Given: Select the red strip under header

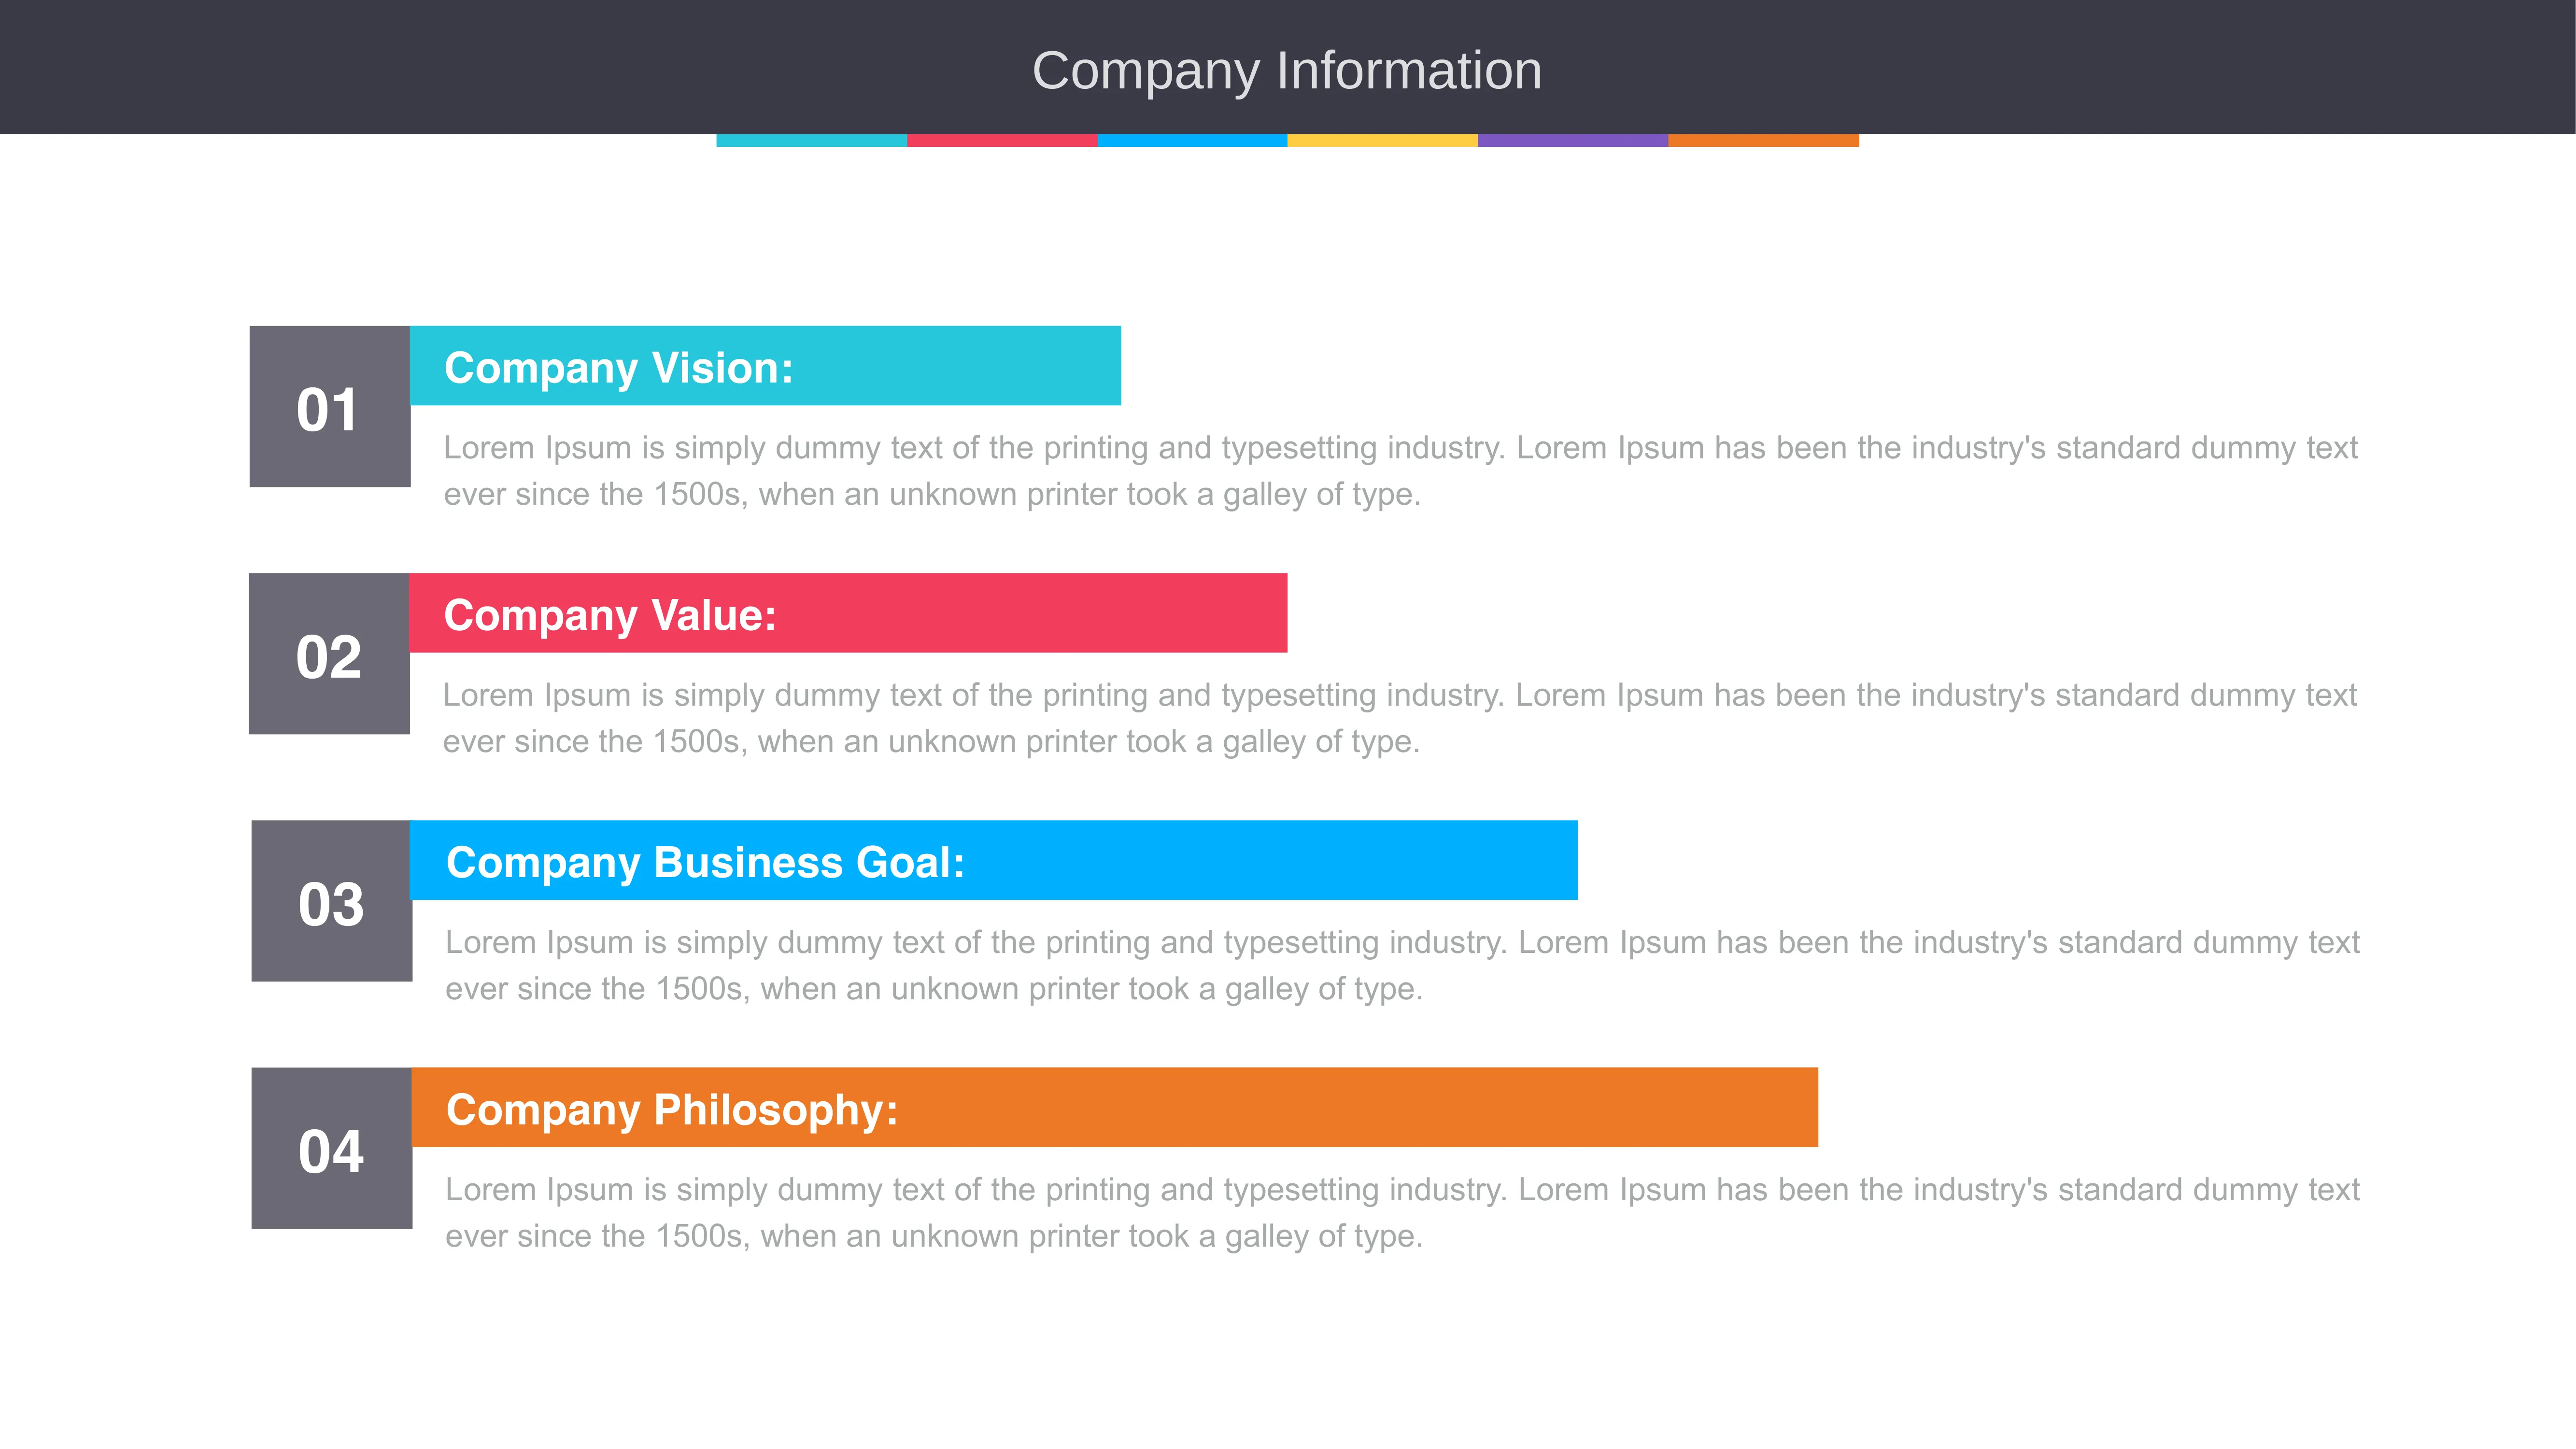Looking at the screenshot, I should click(x=1002, y=141).
